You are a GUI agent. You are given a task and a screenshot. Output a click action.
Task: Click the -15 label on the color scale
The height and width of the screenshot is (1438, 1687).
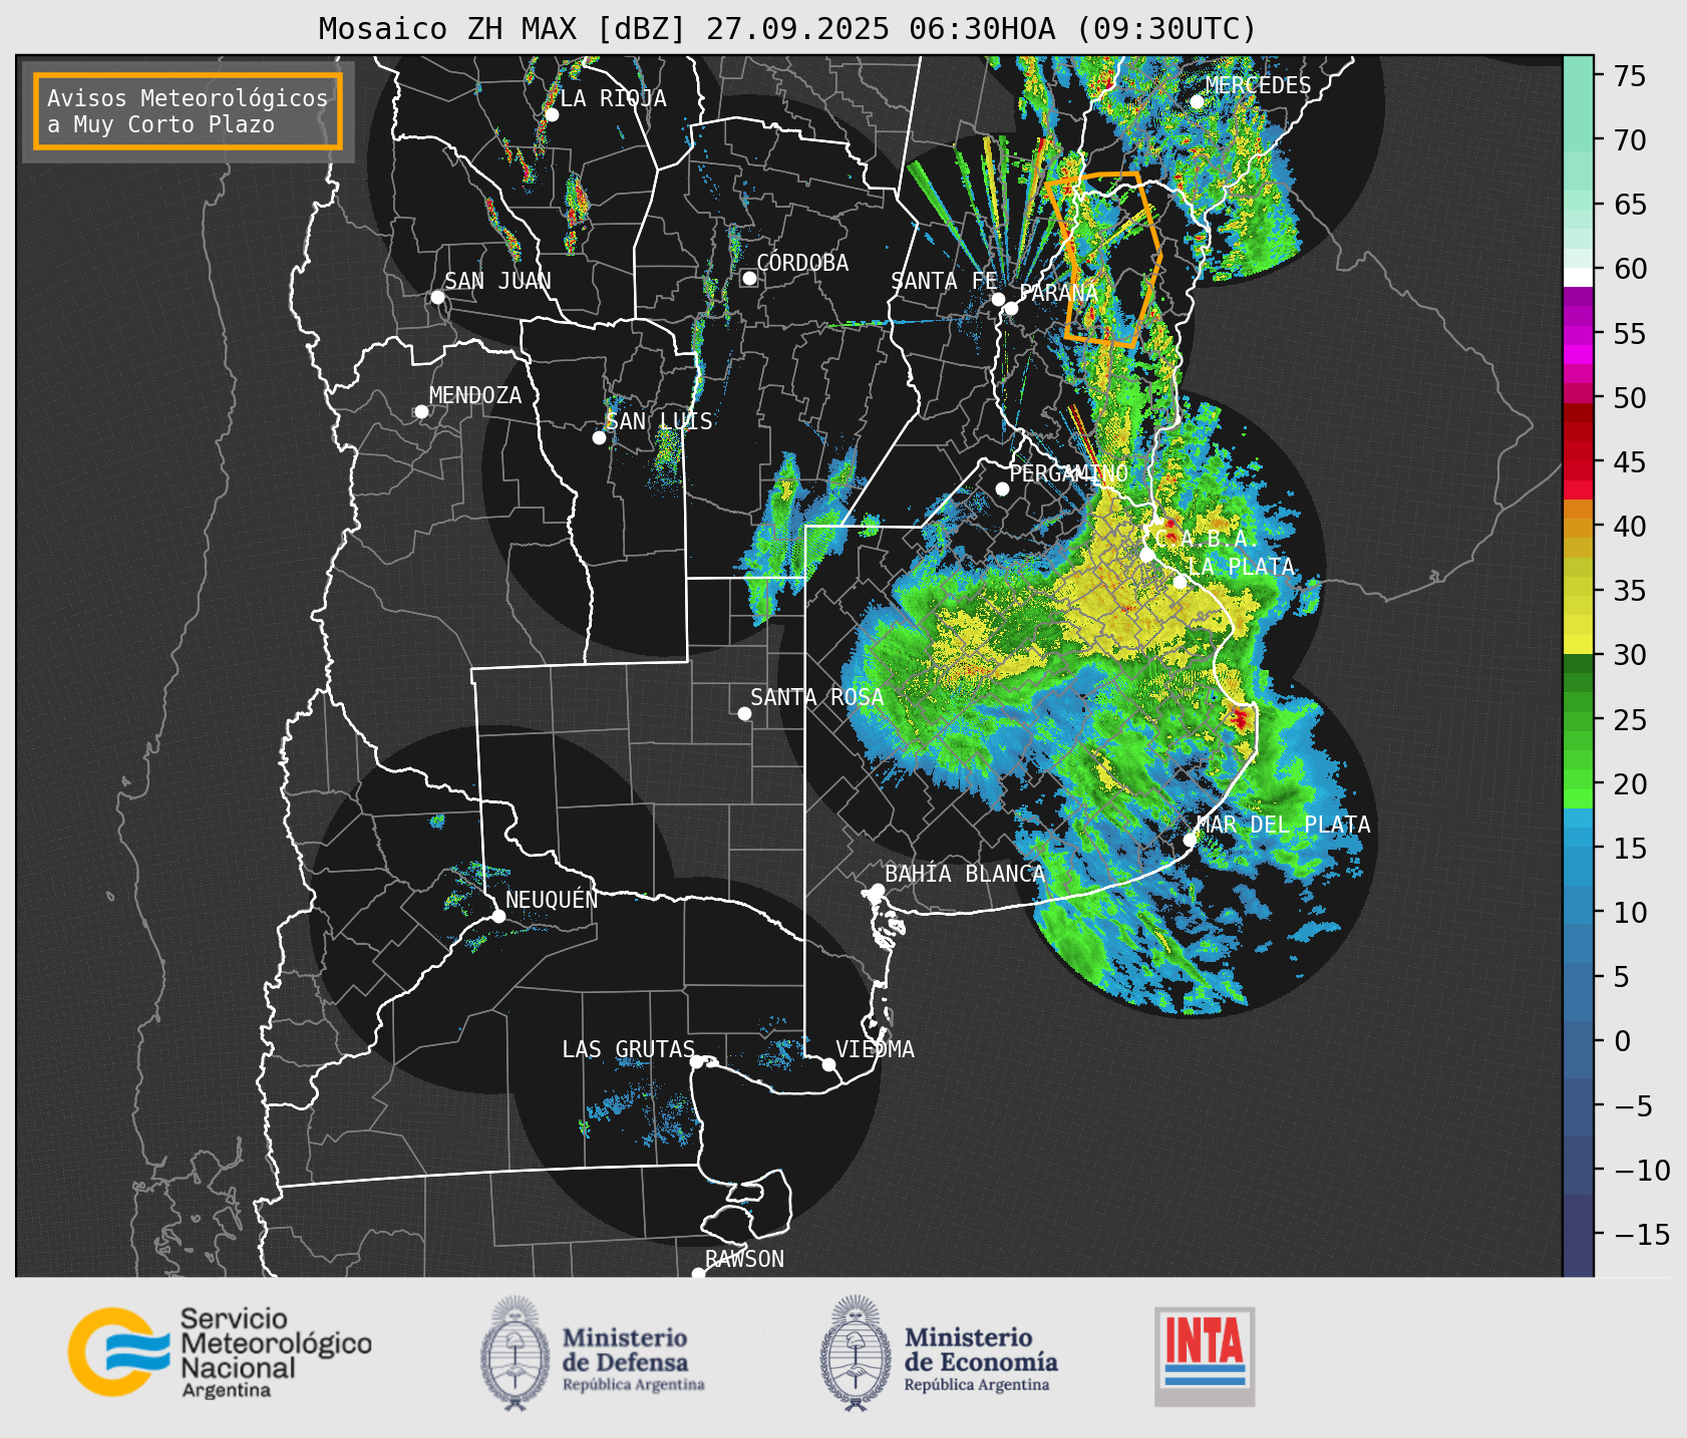click(1641, 1234)
